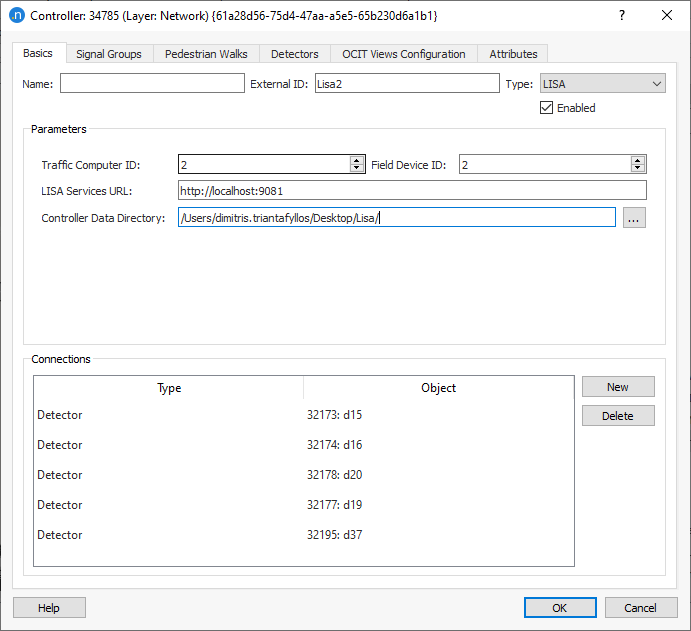Go to the Detectors tab
Screen dimensions: 691x631
pyautogui.click(x=294, y=54)
